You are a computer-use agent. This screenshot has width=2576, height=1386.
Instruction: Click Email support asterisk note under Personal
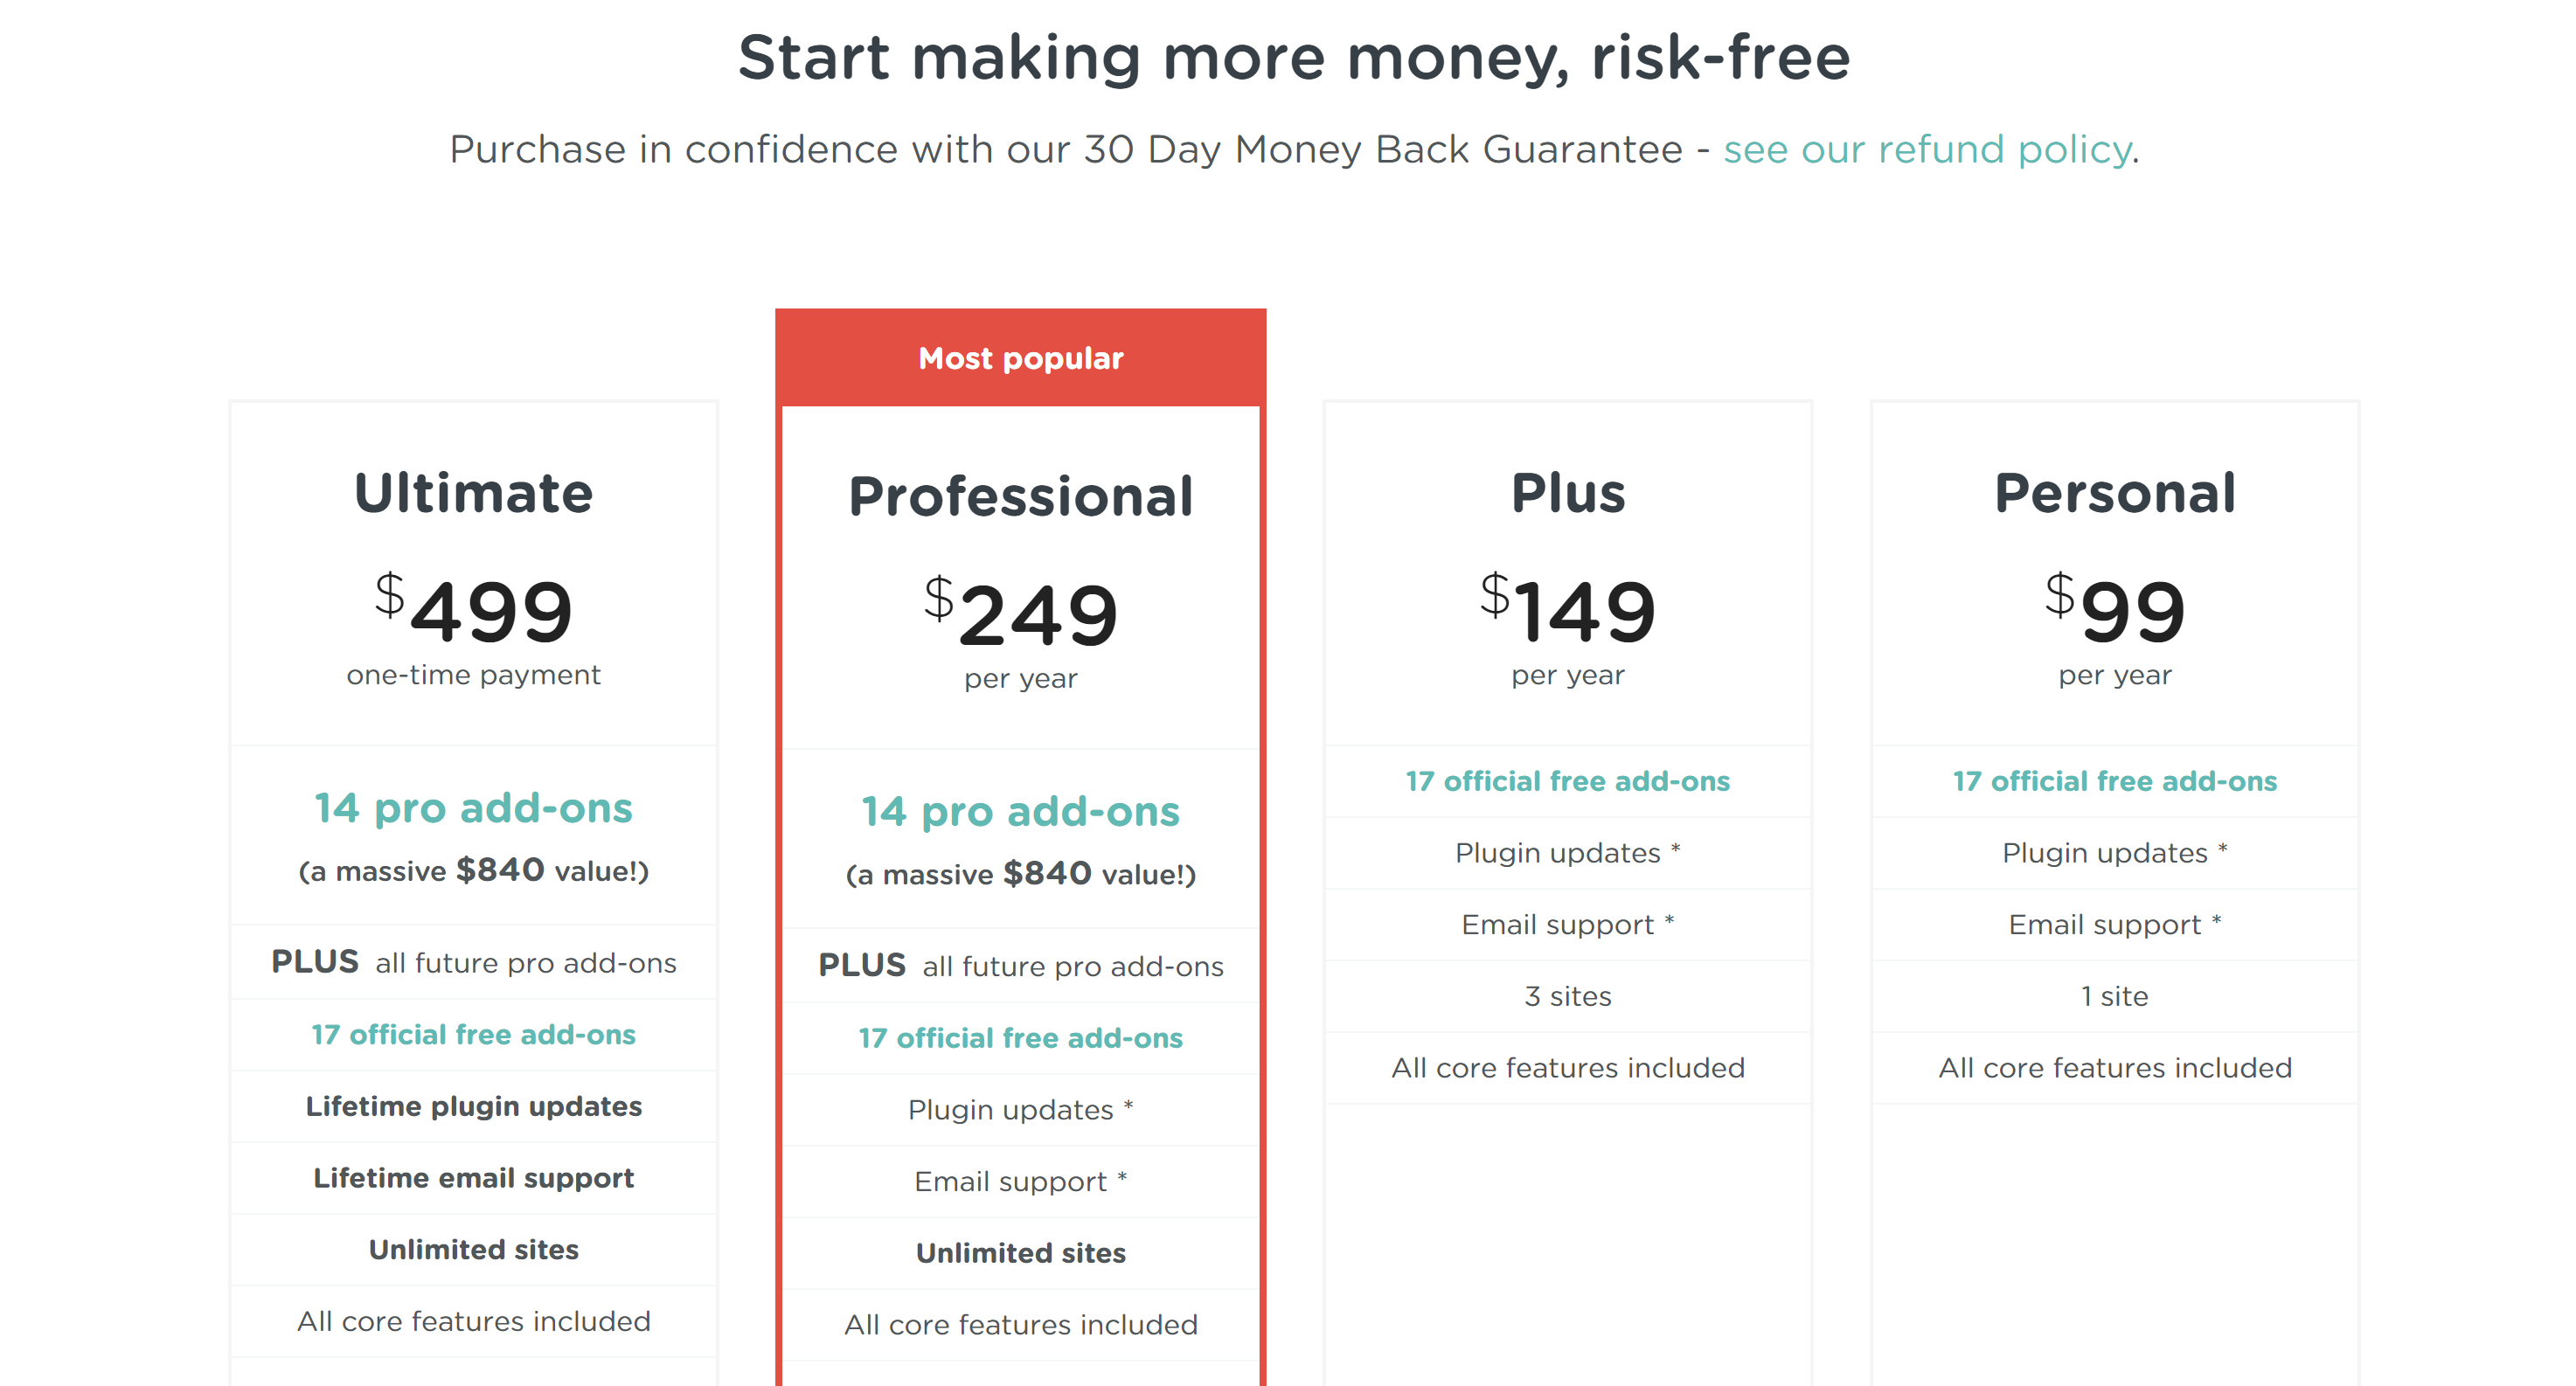(x=2113, y=924)
